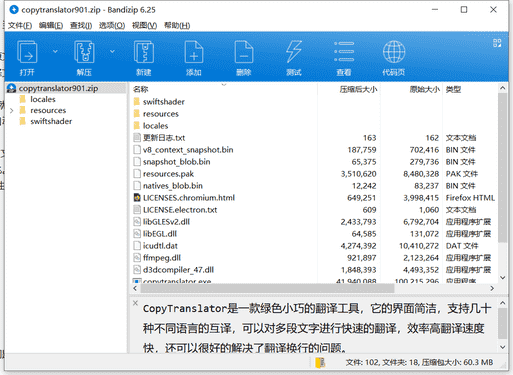
Task: Click the Extract (解压) toolbar icon
Action: pyautogui.click(x=84, y=52)
